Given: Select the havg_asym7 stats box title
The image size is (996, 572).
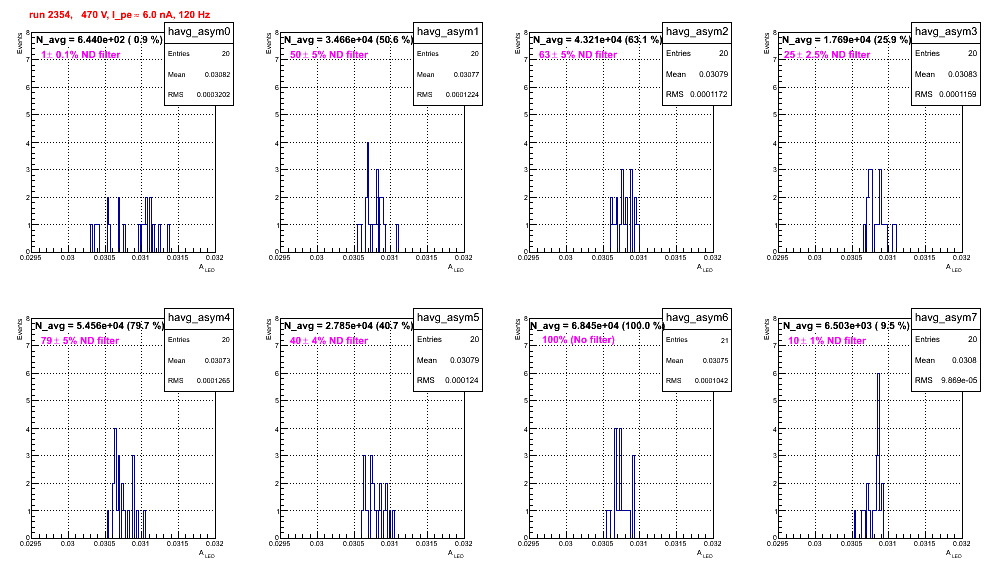Looking at the screenshot, I should coord(946,318).
